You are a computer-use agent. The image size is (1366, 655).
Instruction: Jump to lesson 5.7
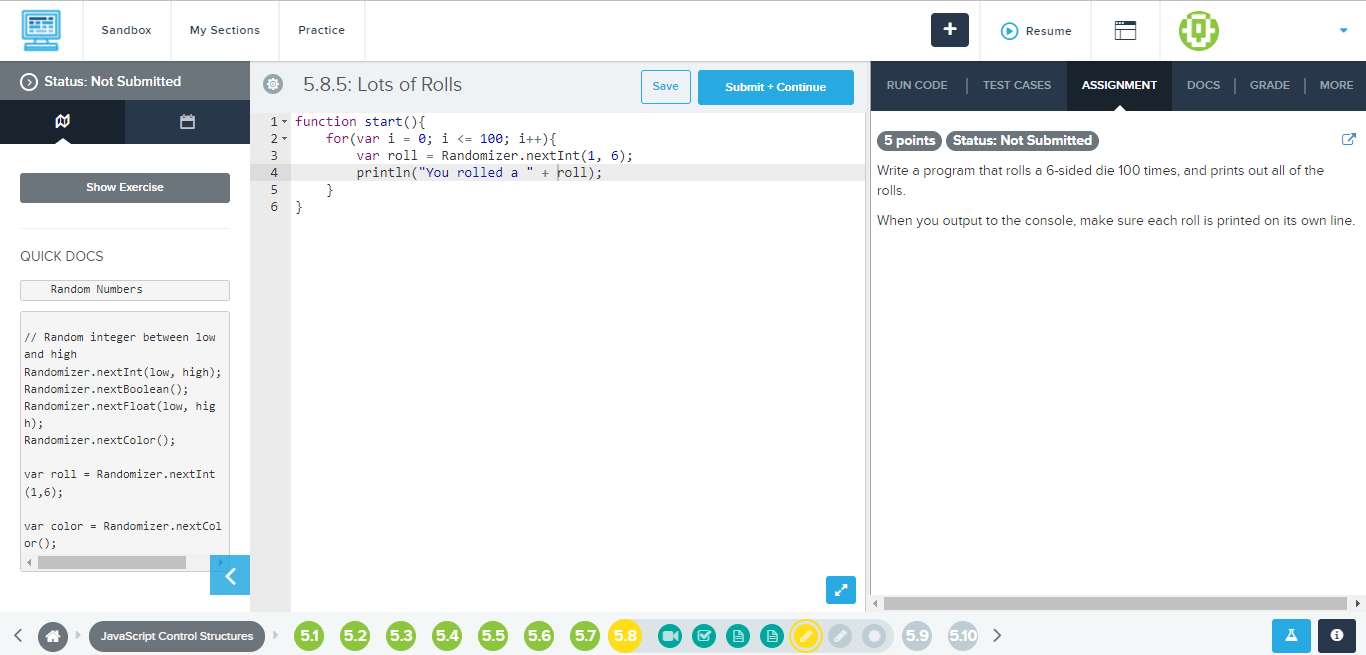click(585, 636)
